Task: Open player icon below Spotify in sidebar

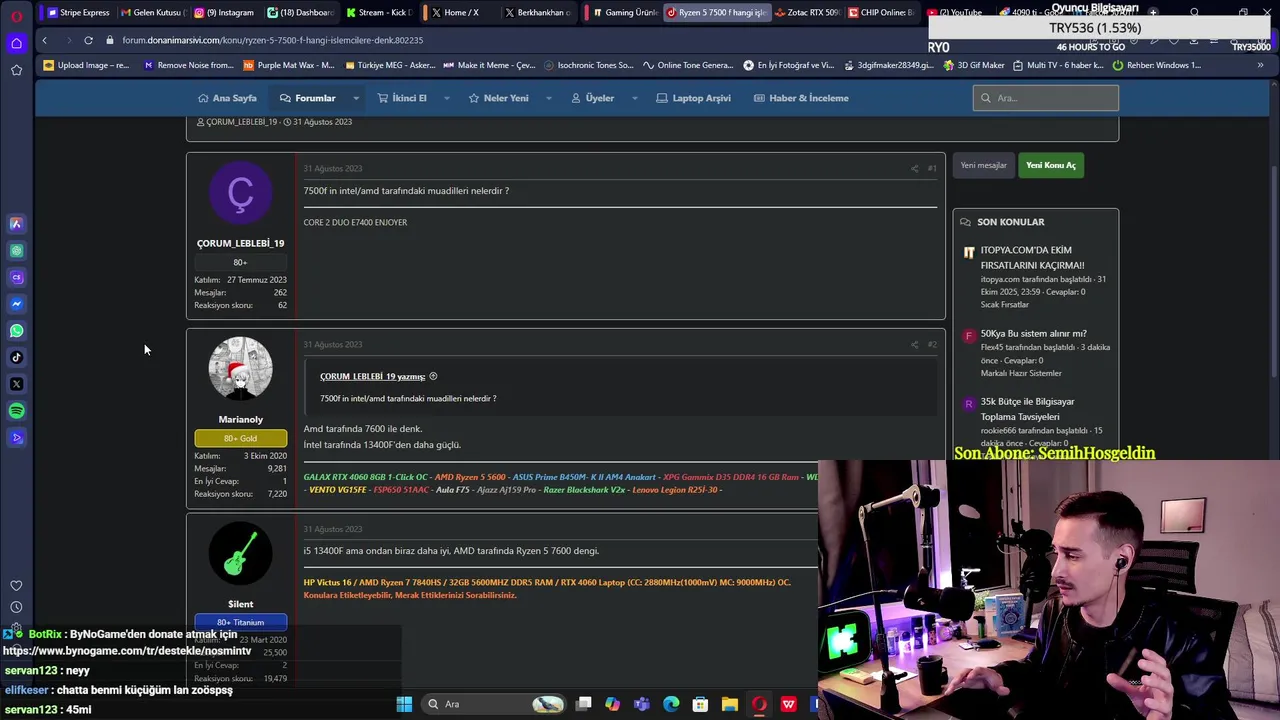Action: [16, 437]
